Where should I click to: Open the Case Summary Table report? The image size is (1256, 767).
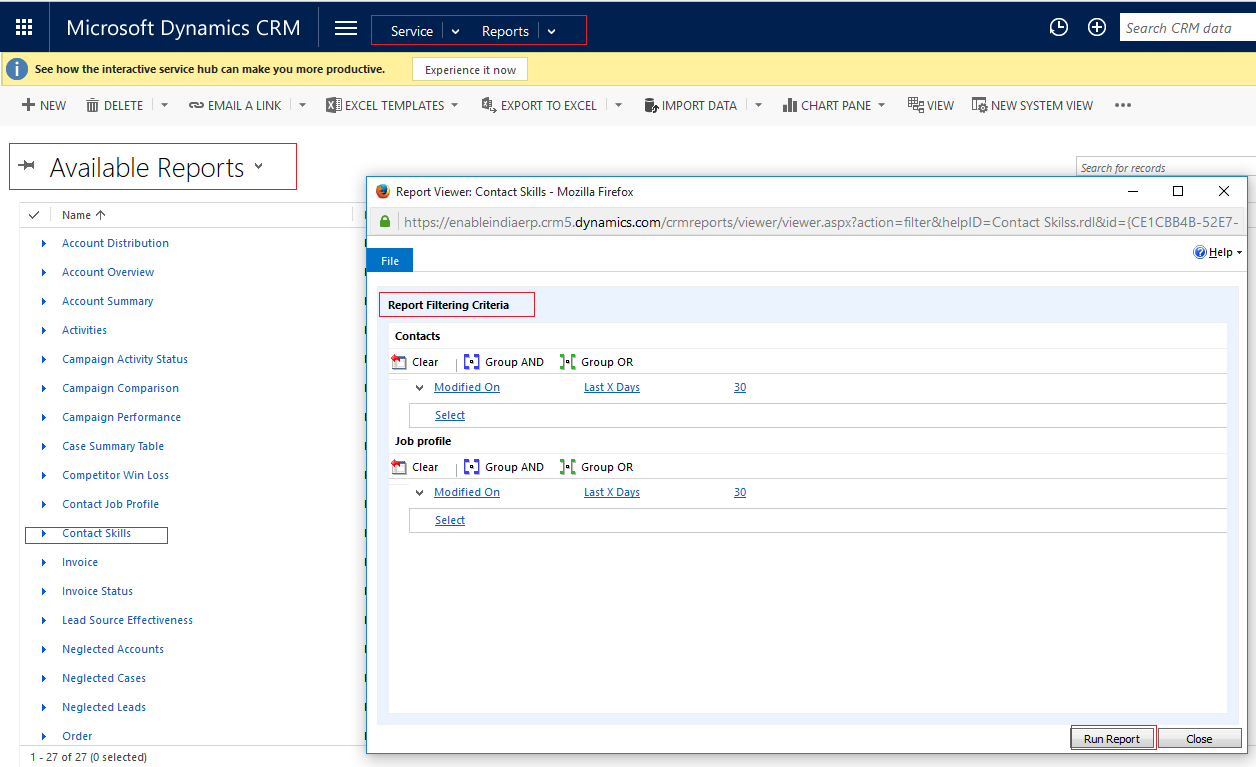[113, 446]
